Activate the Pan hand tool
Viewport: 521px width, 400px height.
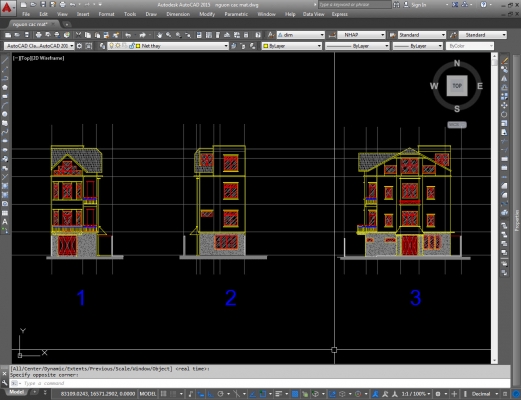160,35
